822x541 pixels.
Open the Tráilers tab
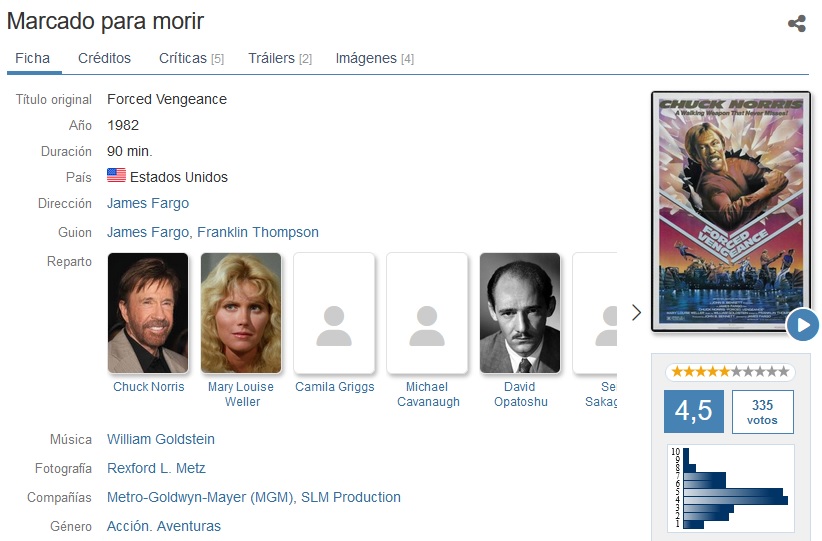tap(280, 58)
